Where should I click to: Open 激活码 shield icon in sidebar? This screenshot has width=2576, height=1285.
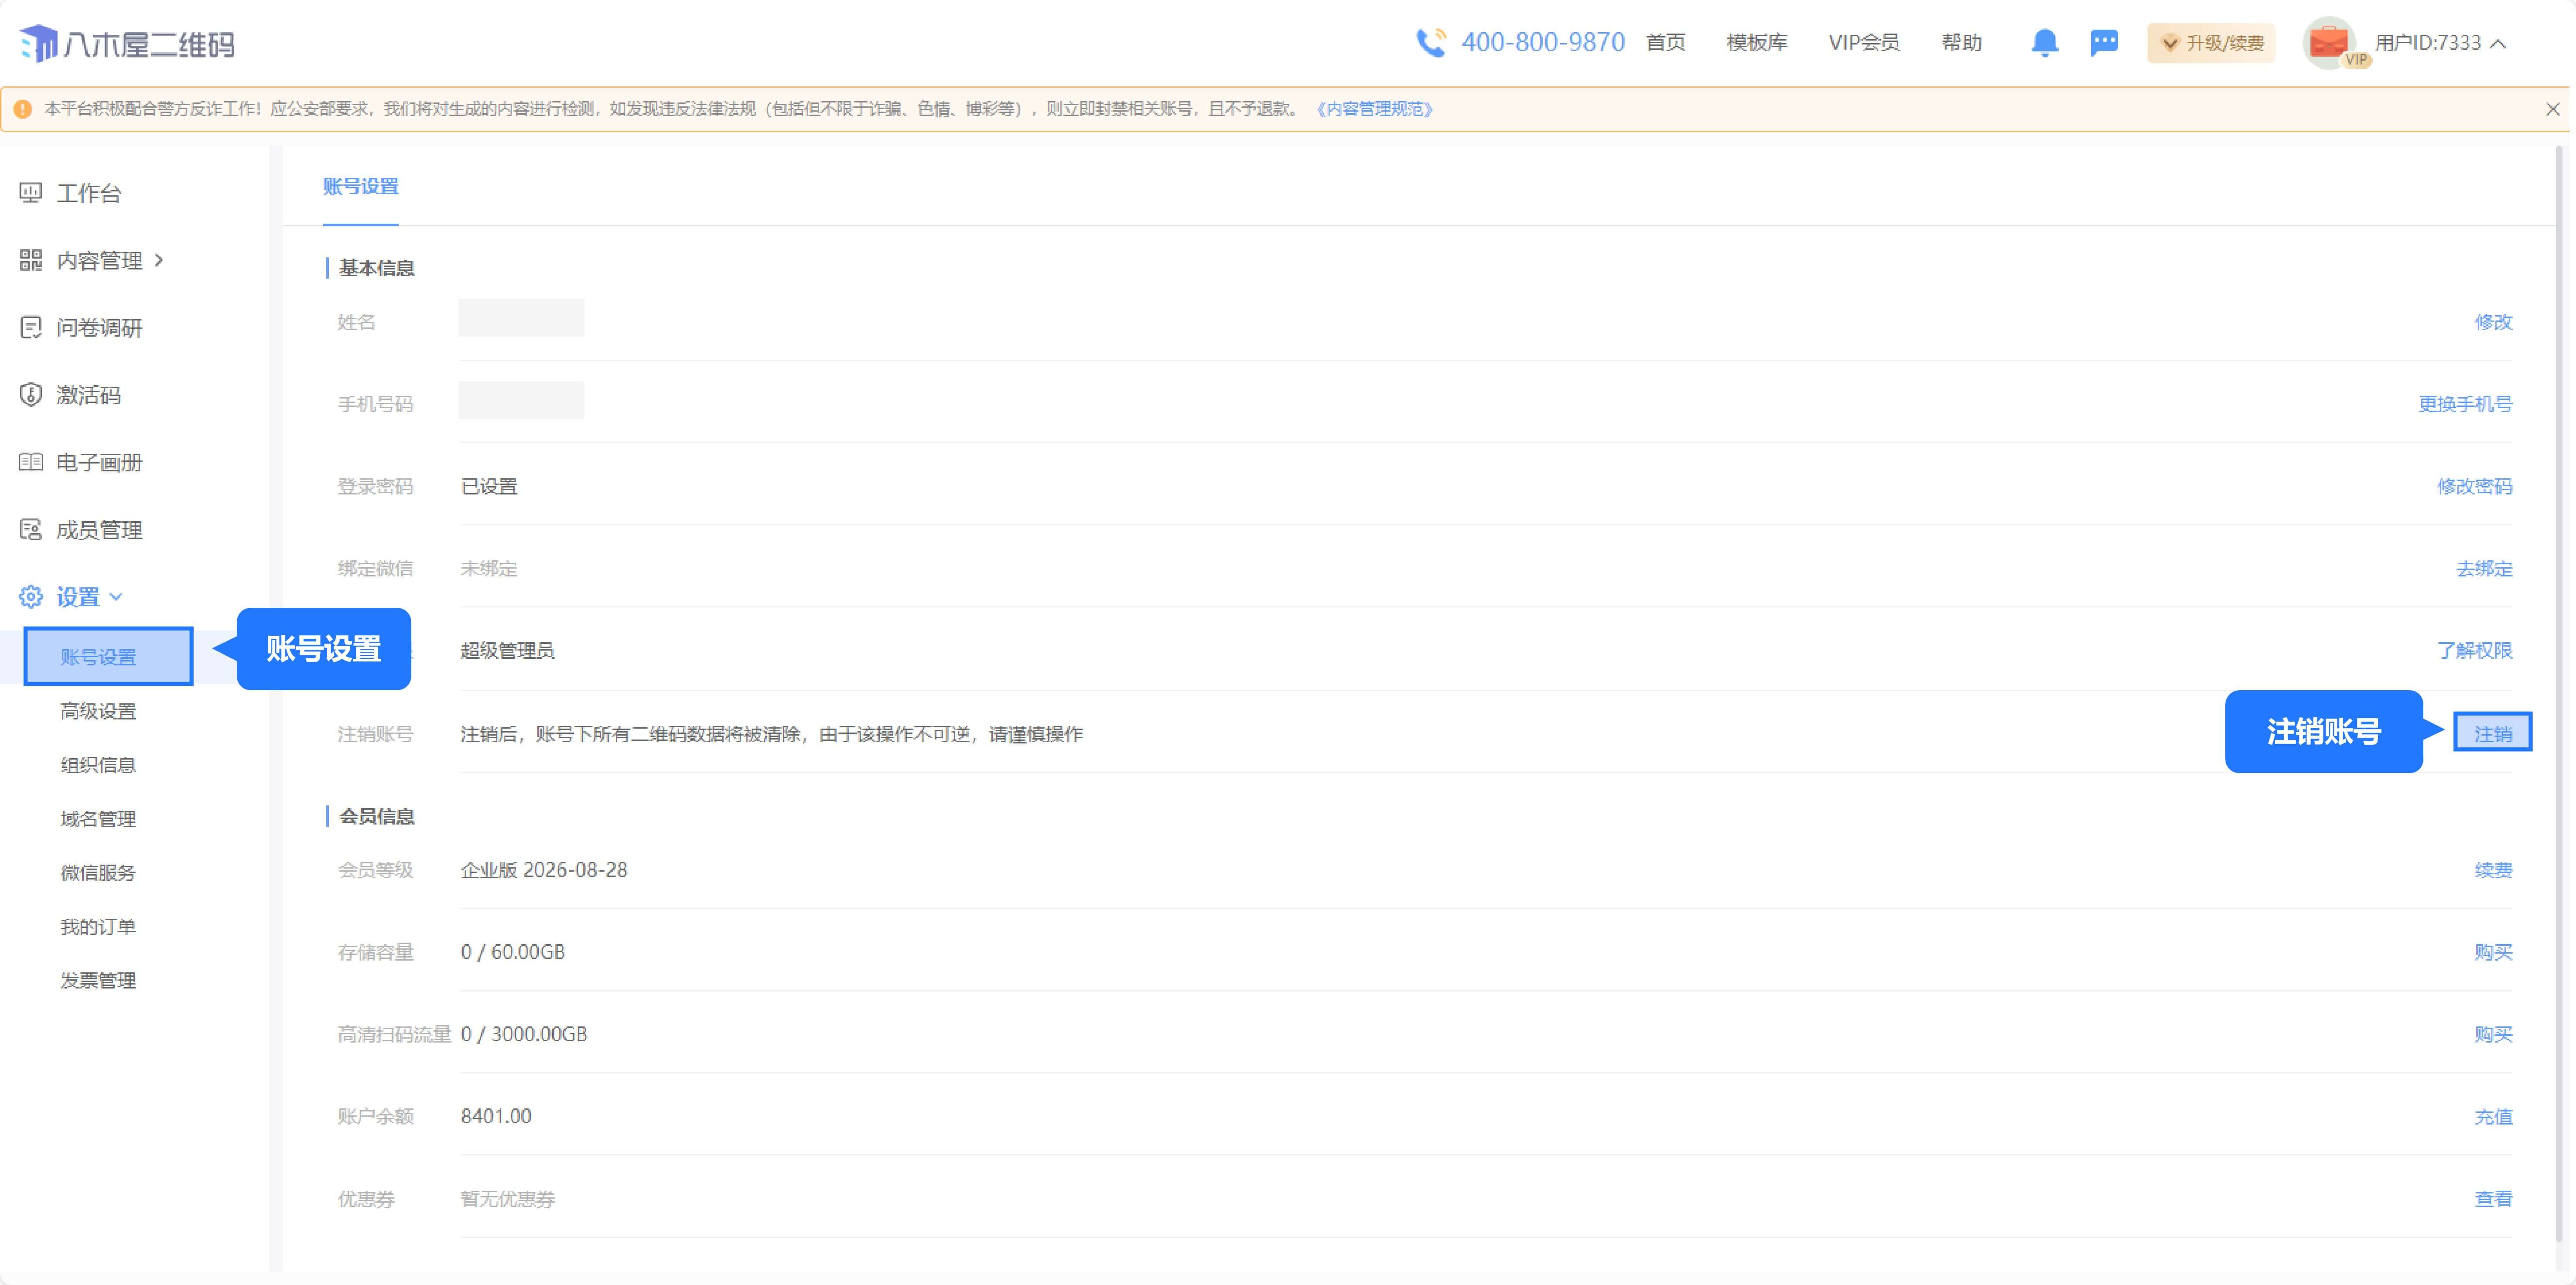31,395
